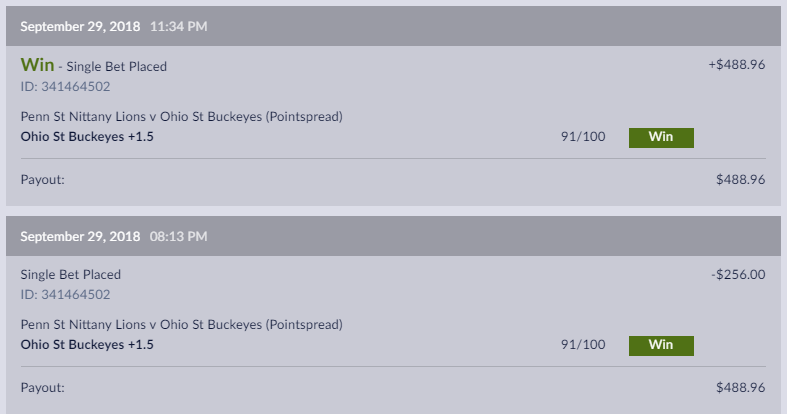Click the Payout label in the 11:34 PM bet
Screen dimensions: 787x414
[42, 180]
